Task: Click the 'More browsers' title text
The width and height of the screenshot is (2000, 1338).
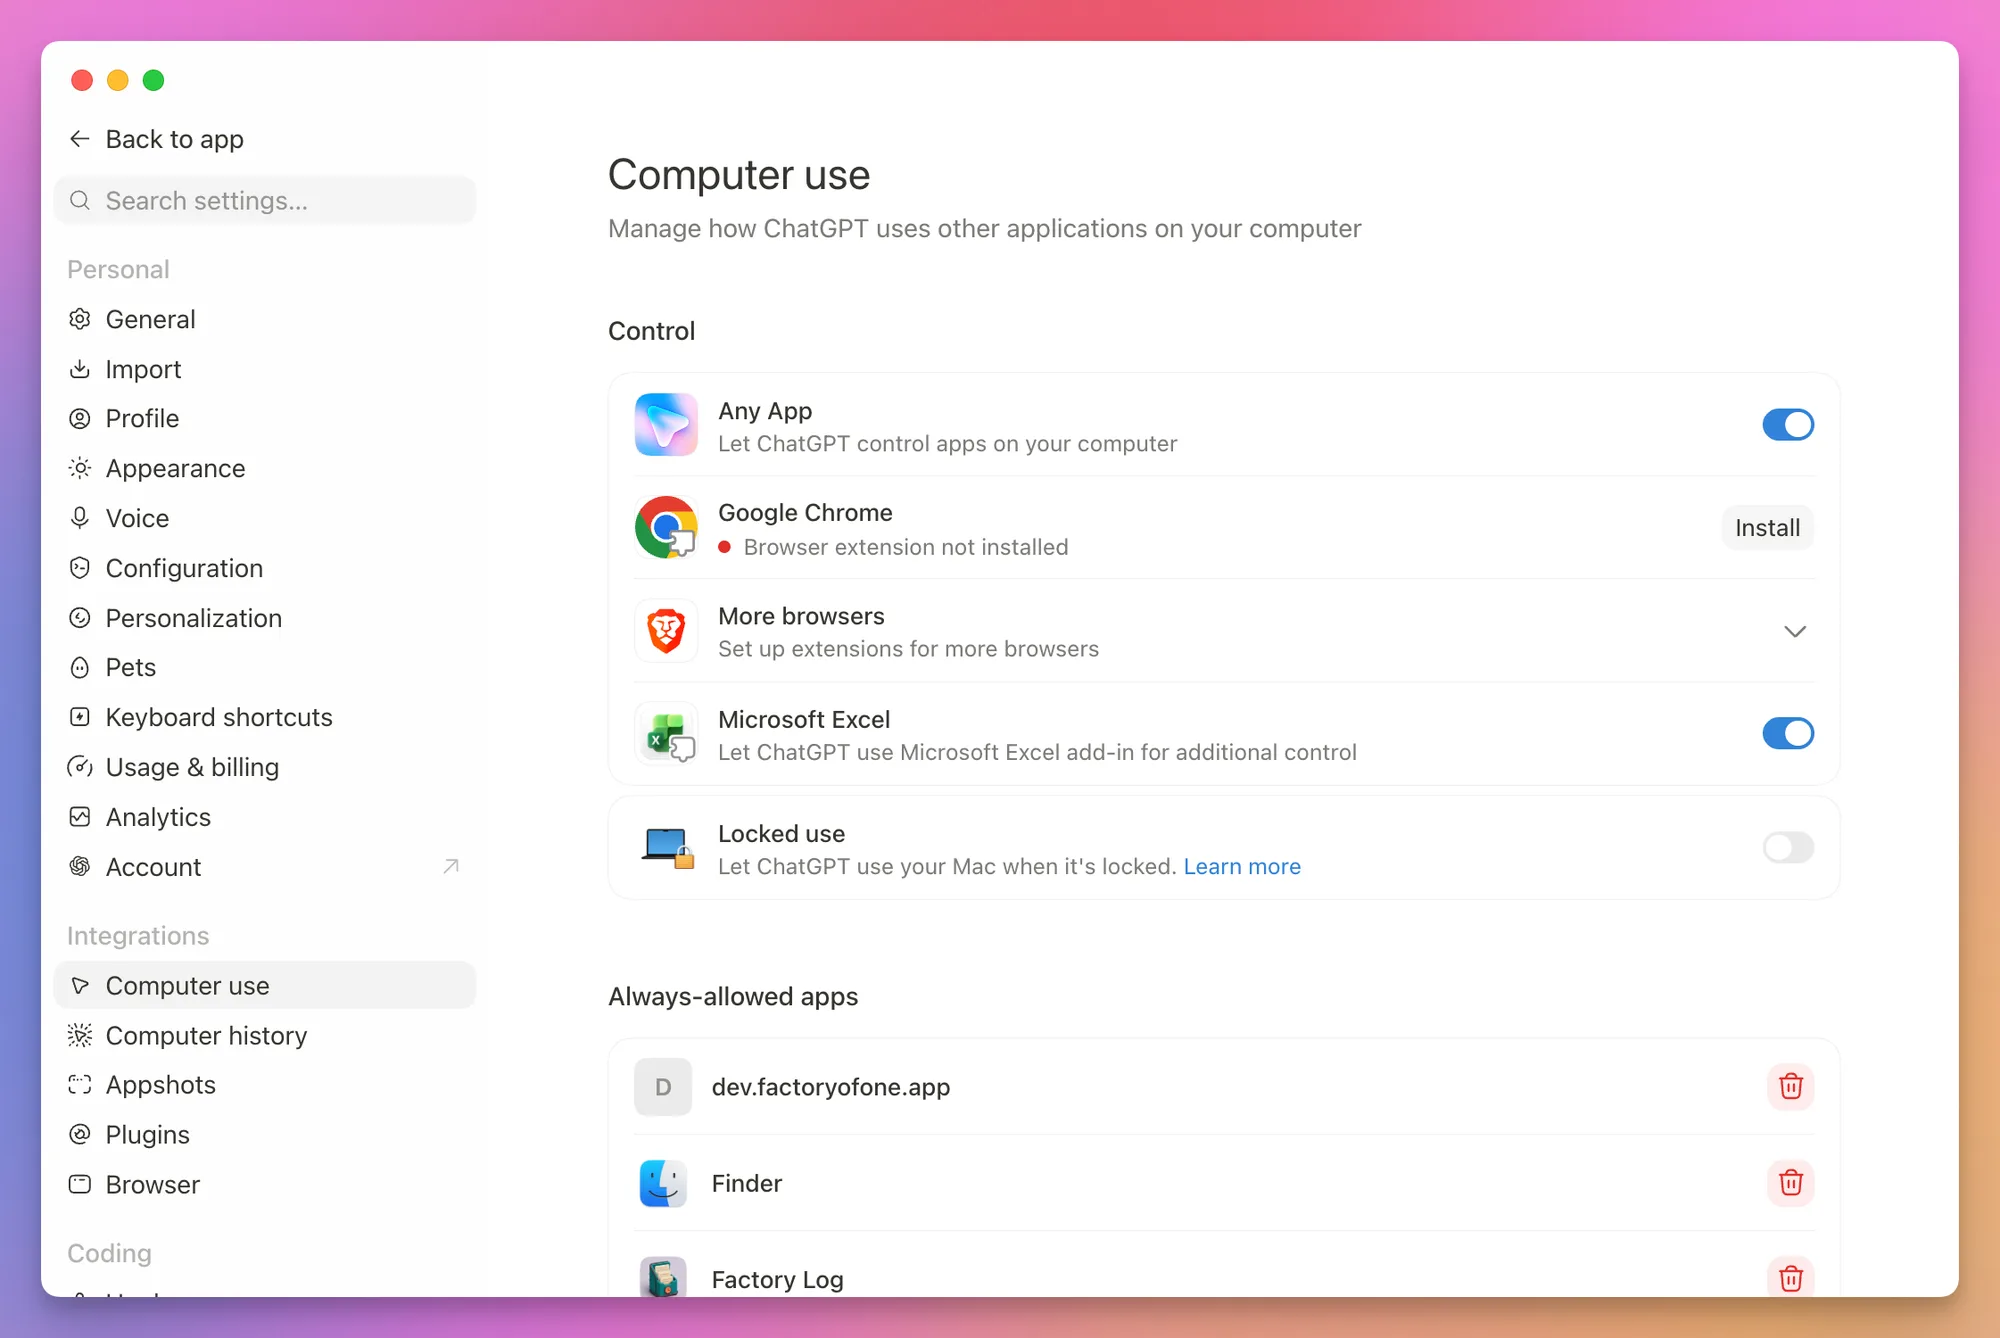Action: coord(801,616)
